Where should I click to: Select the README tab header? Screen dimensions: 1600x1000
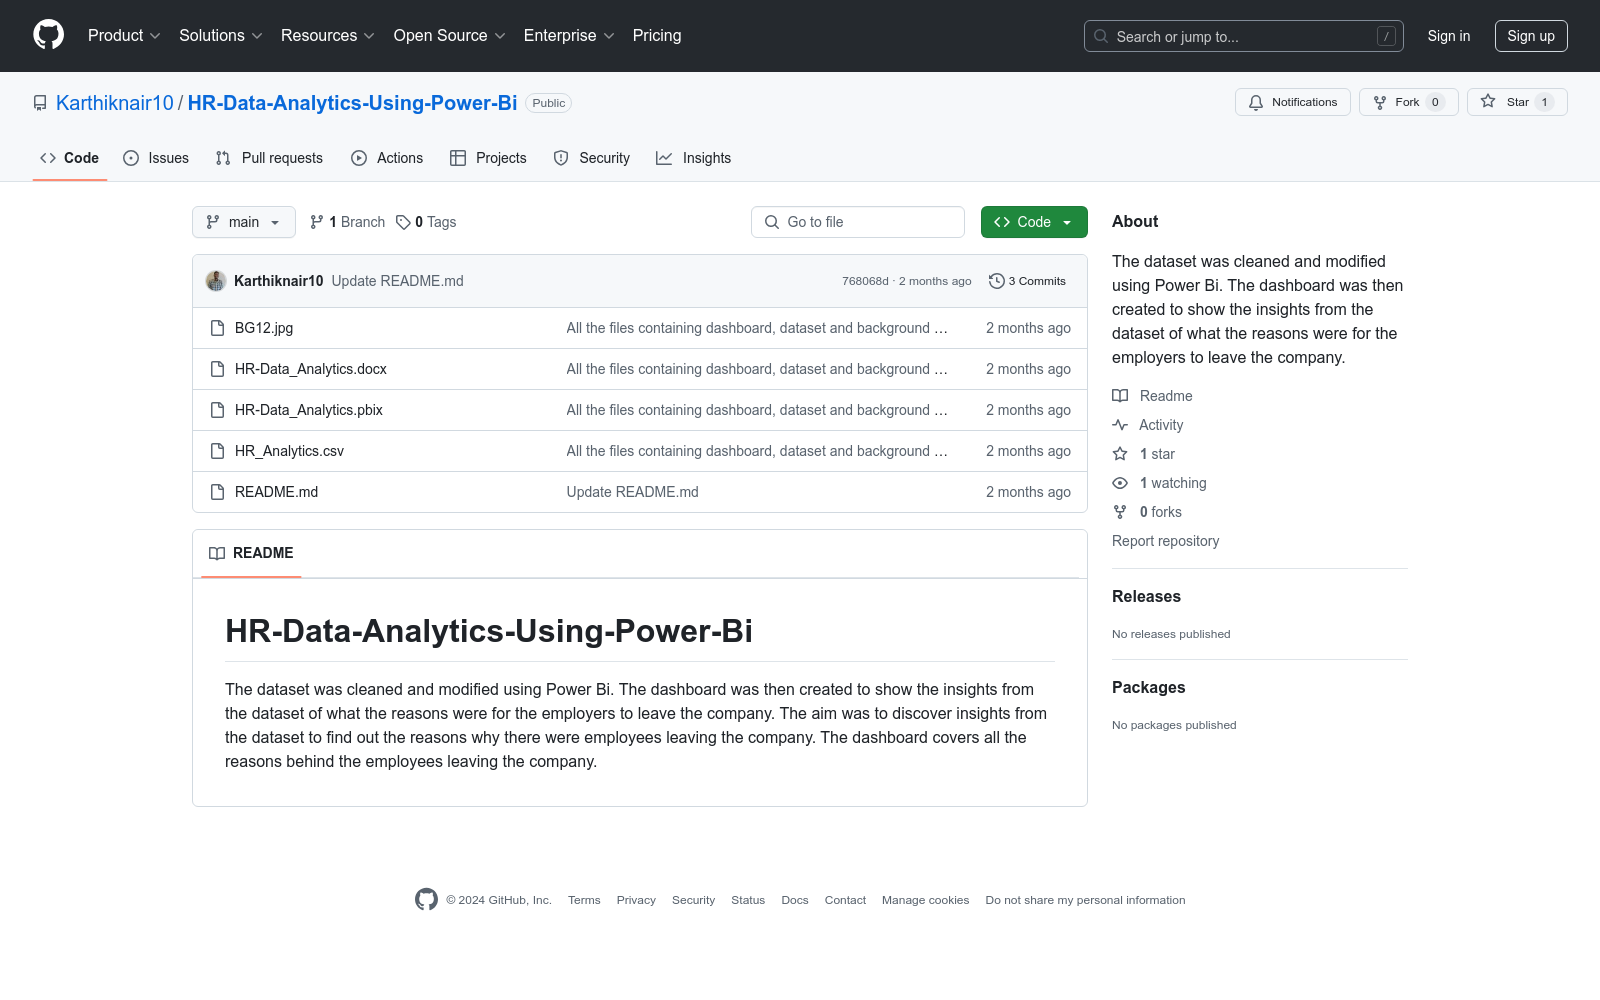coord(251,553)
